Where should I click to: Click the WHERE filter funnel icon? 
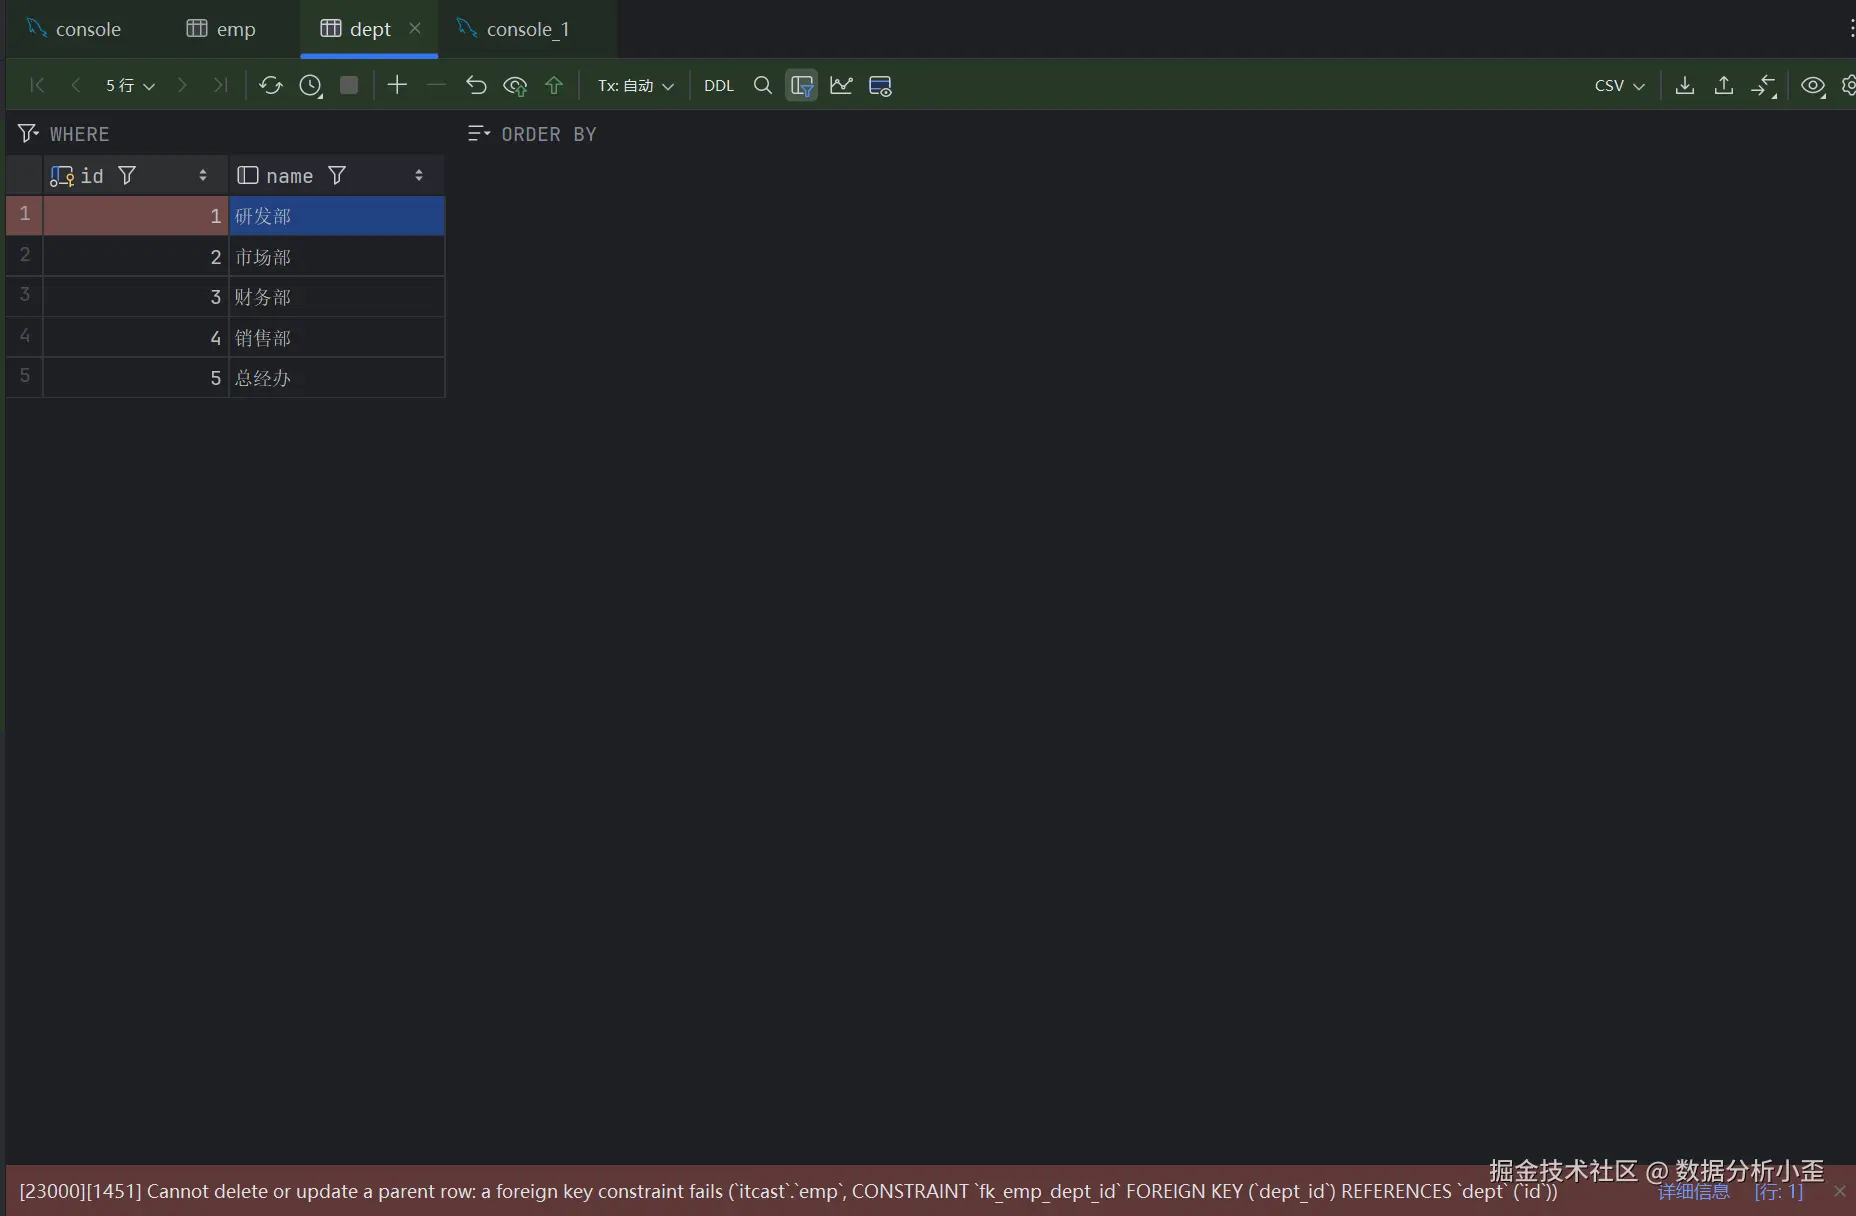(x=28, y=134)
